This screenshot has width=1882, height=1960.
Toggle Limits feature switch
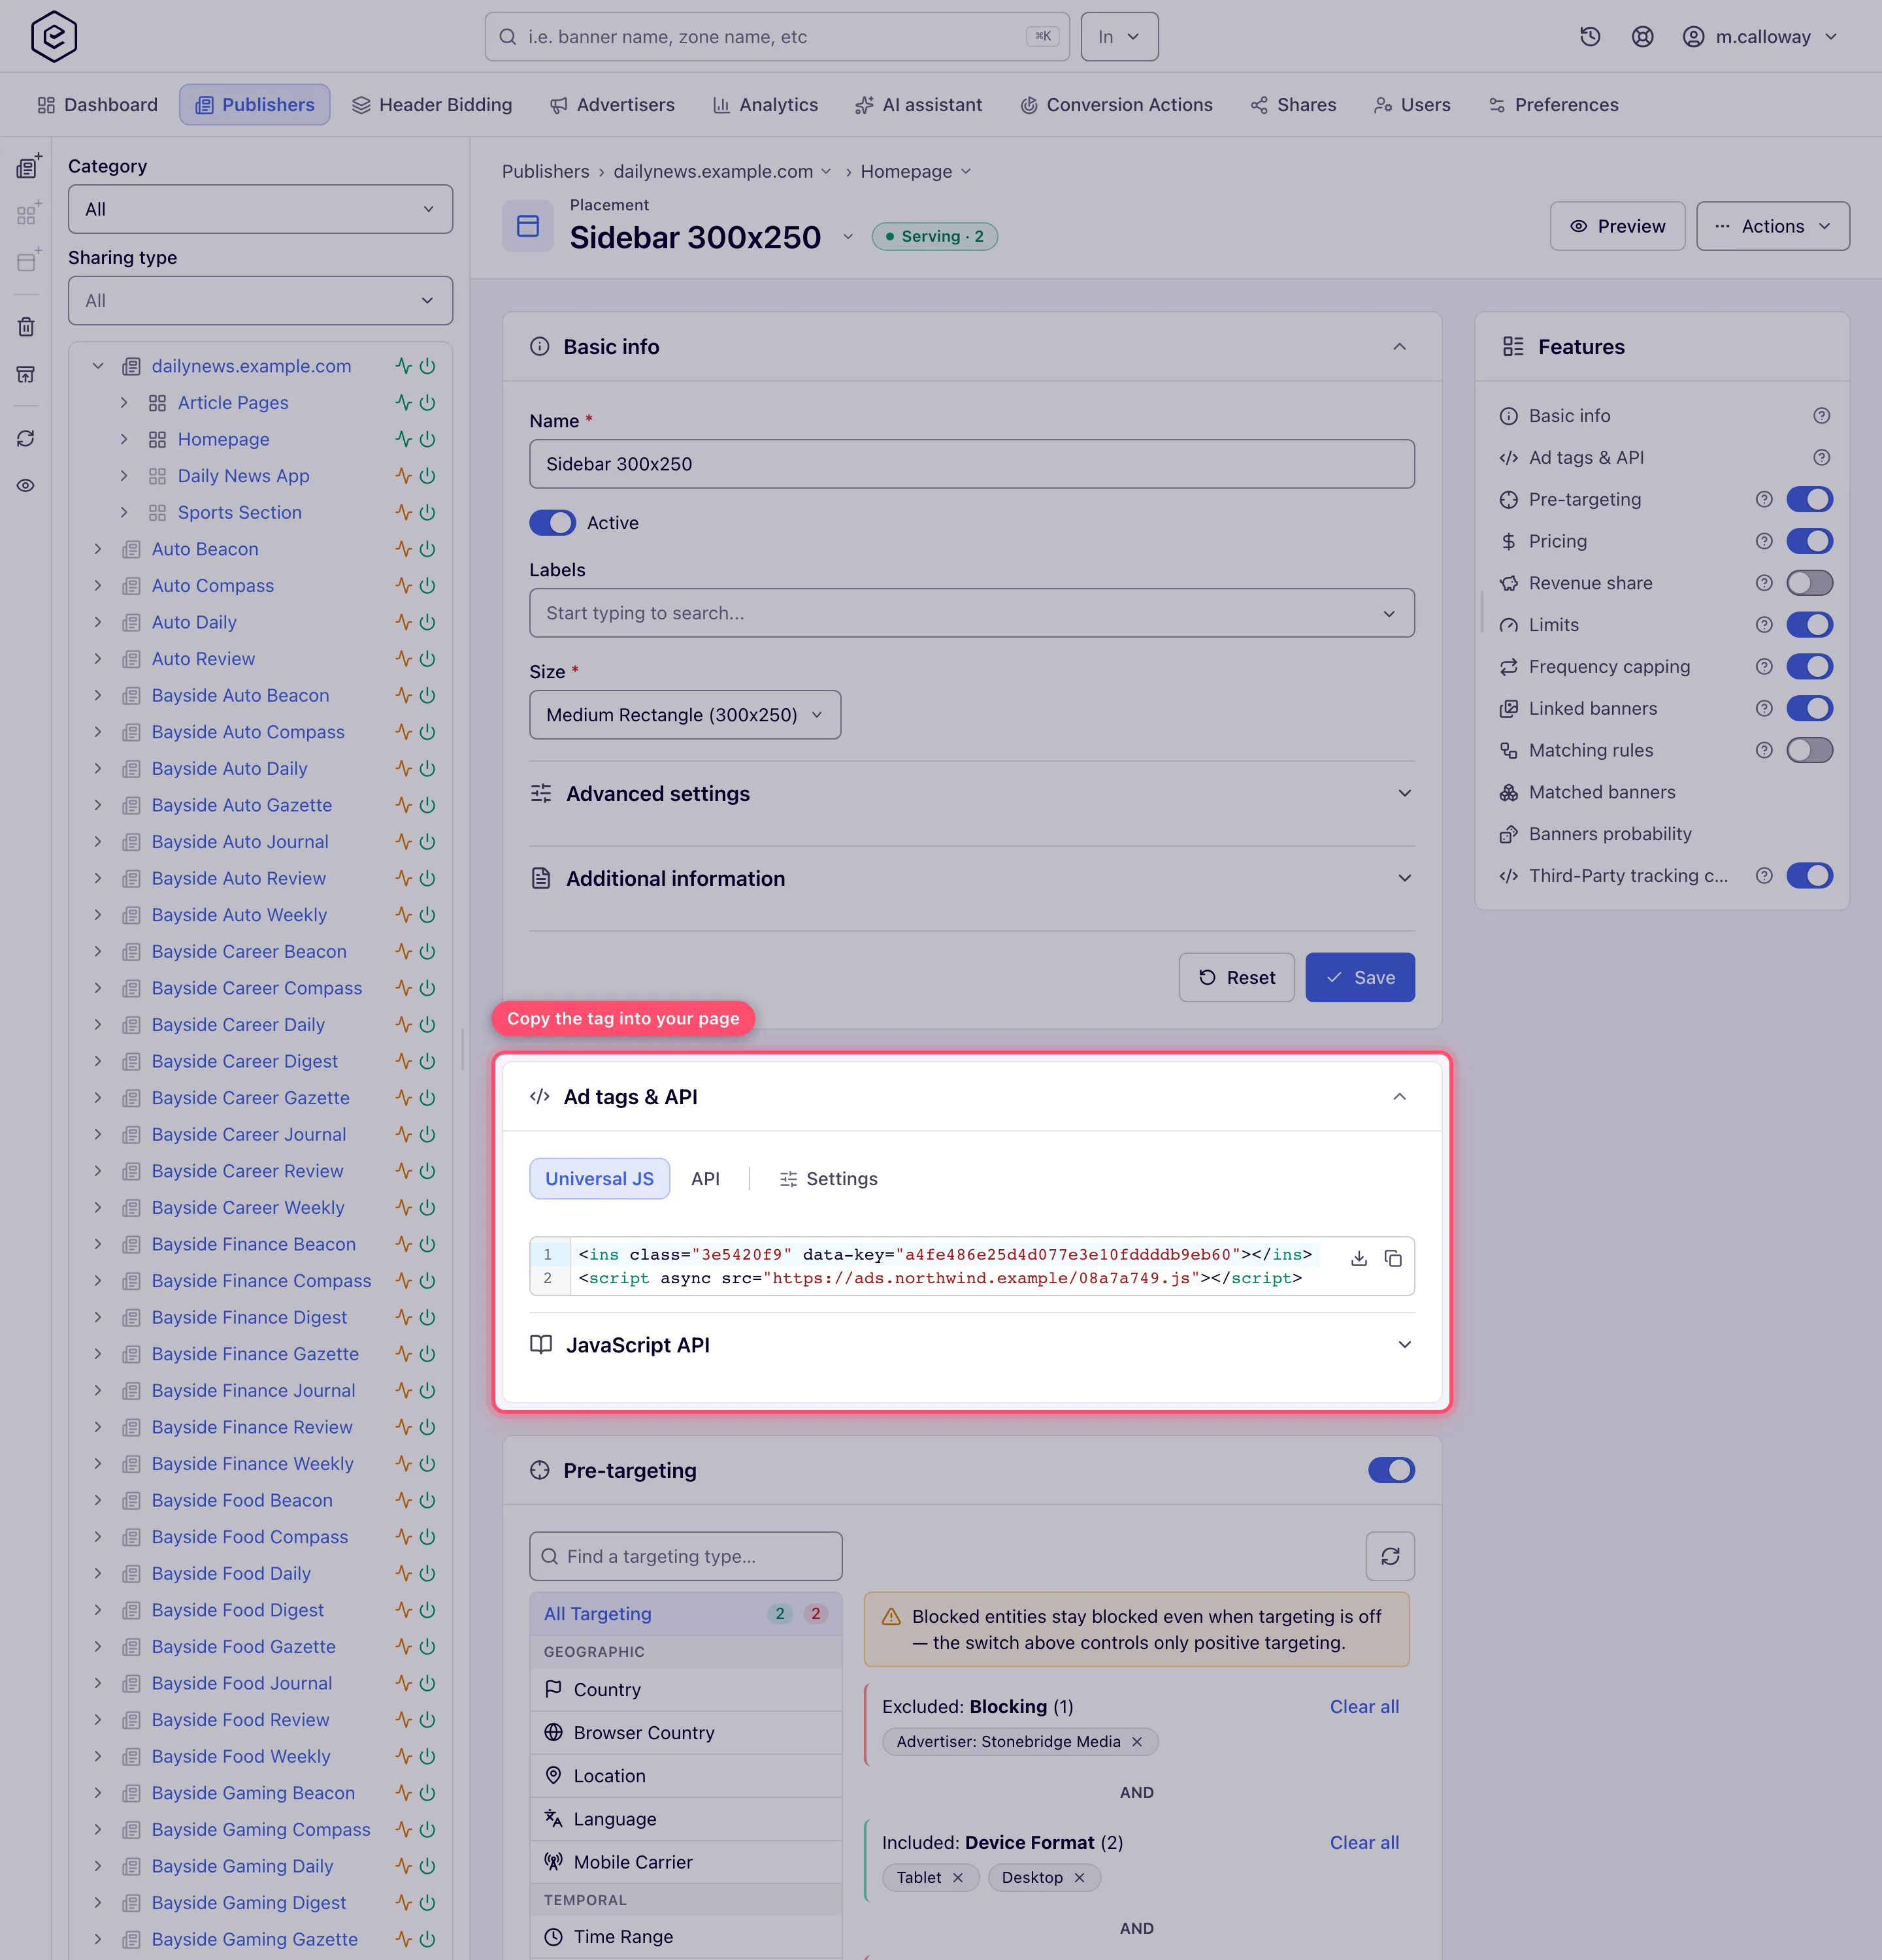pyautogui.click(x=1809, y=625)
